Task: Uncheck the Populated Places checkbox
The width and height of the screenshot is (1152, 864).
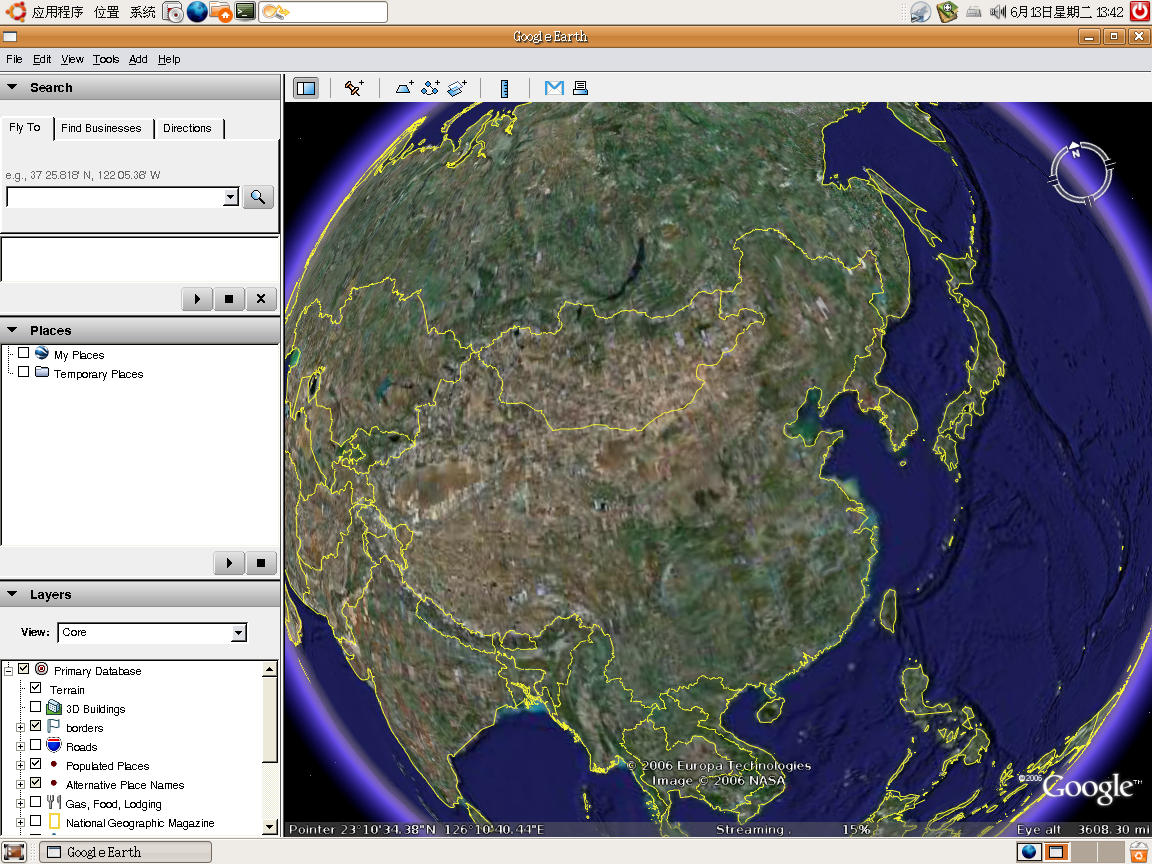Action: (35, 764)
